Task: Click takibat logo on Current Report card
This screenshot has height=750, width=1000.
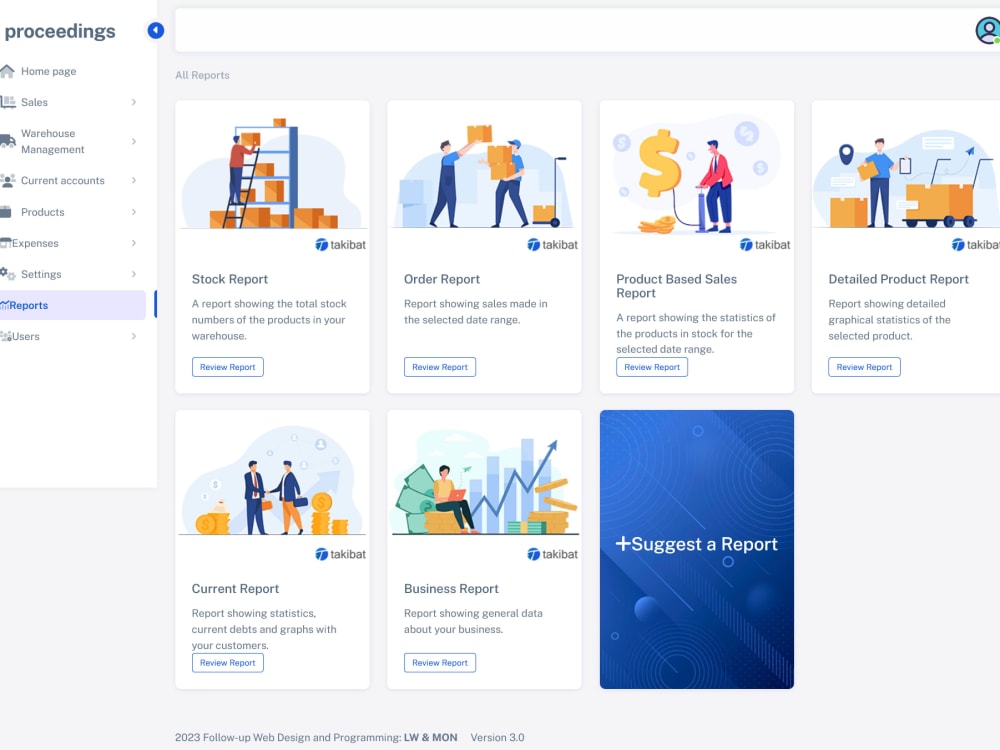Action: (341, 554)
